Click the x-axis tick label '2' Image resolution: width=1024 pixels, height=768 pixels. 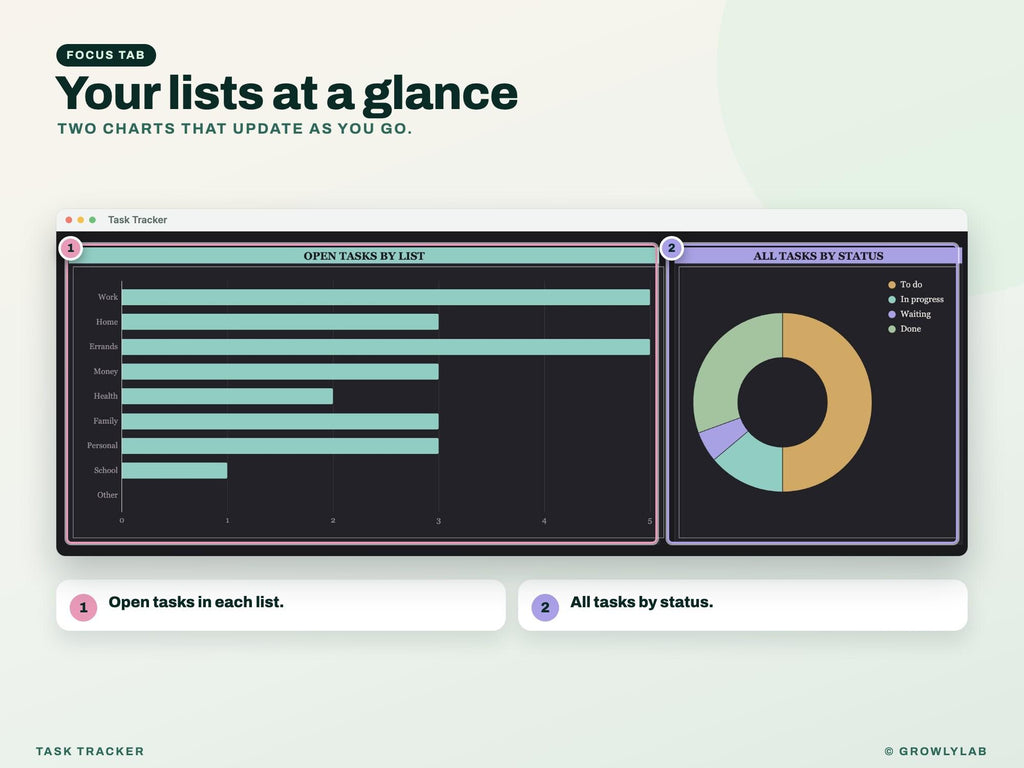pos(333,520)
